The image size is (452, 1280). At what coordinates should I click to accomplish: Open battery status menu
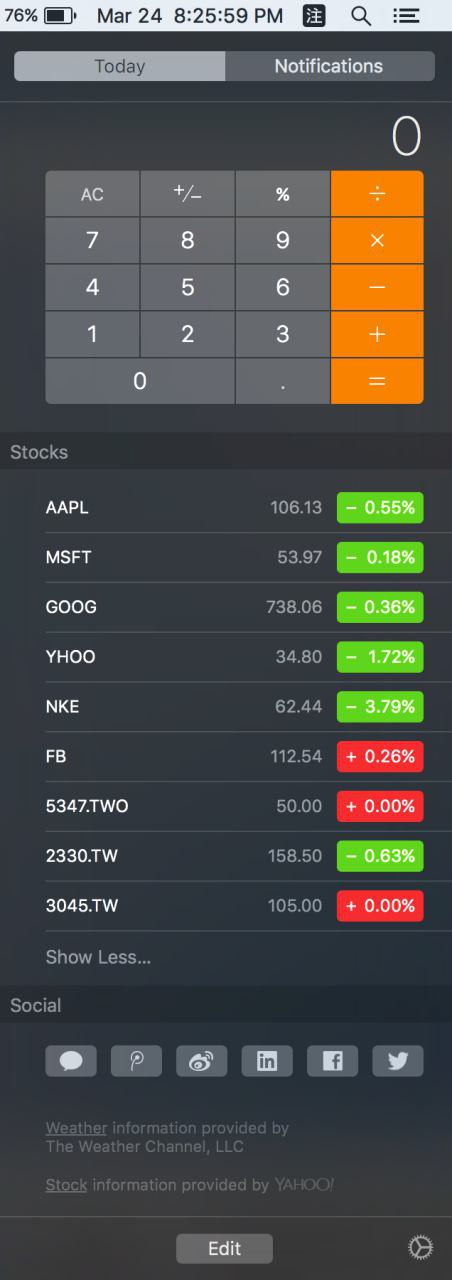[x=41, y=16]
